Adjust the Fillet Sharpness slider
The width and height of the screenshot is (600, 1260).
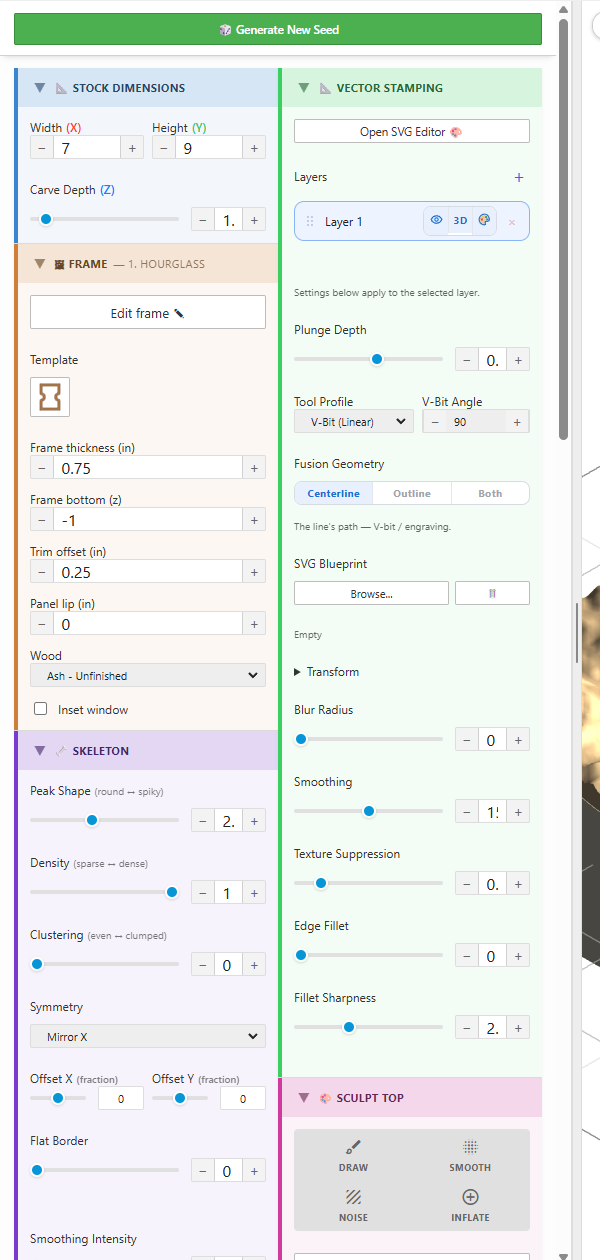(x=368, y=1027)
